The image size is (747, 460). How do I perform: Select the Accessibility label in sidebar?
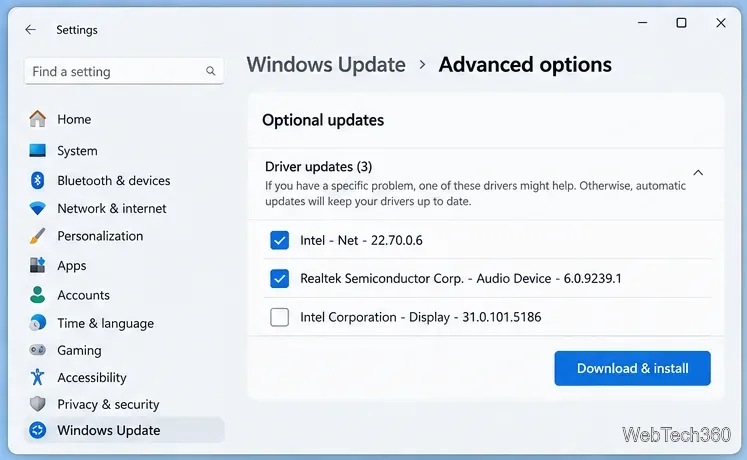click(92, 378)
